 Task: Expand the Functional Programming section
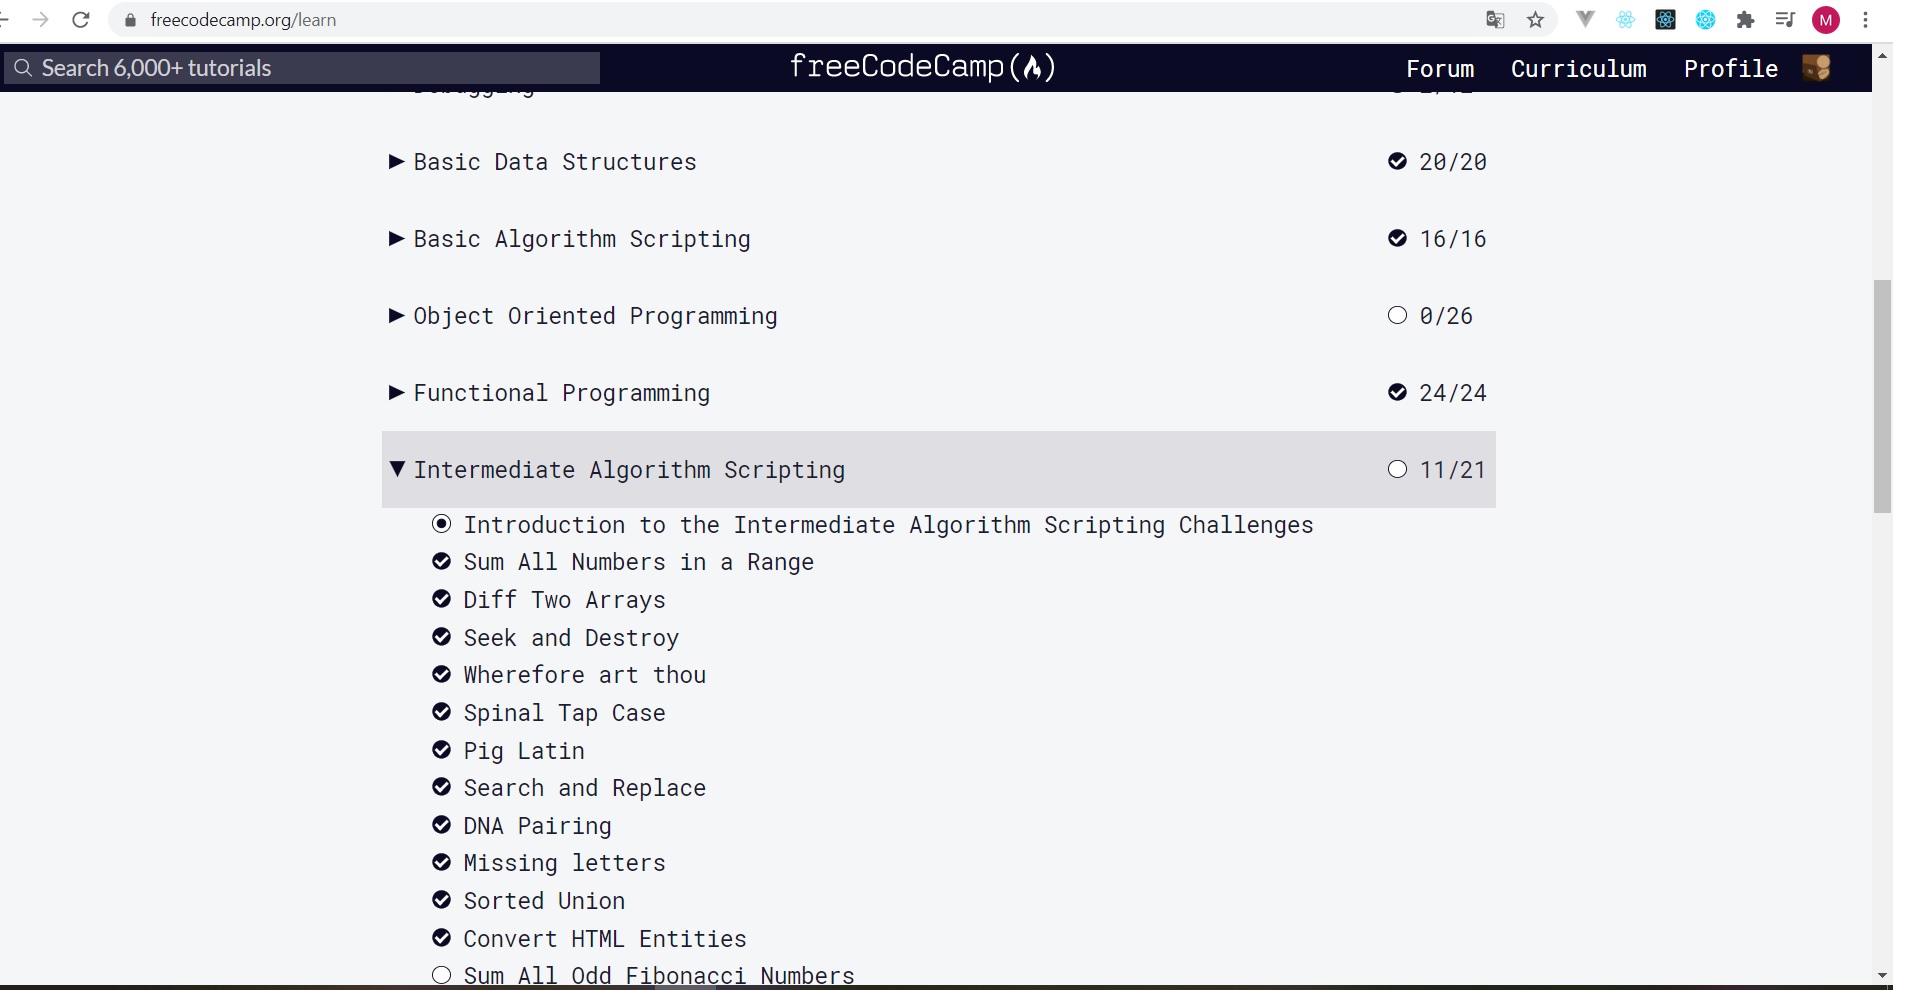[x=397, y=392]
